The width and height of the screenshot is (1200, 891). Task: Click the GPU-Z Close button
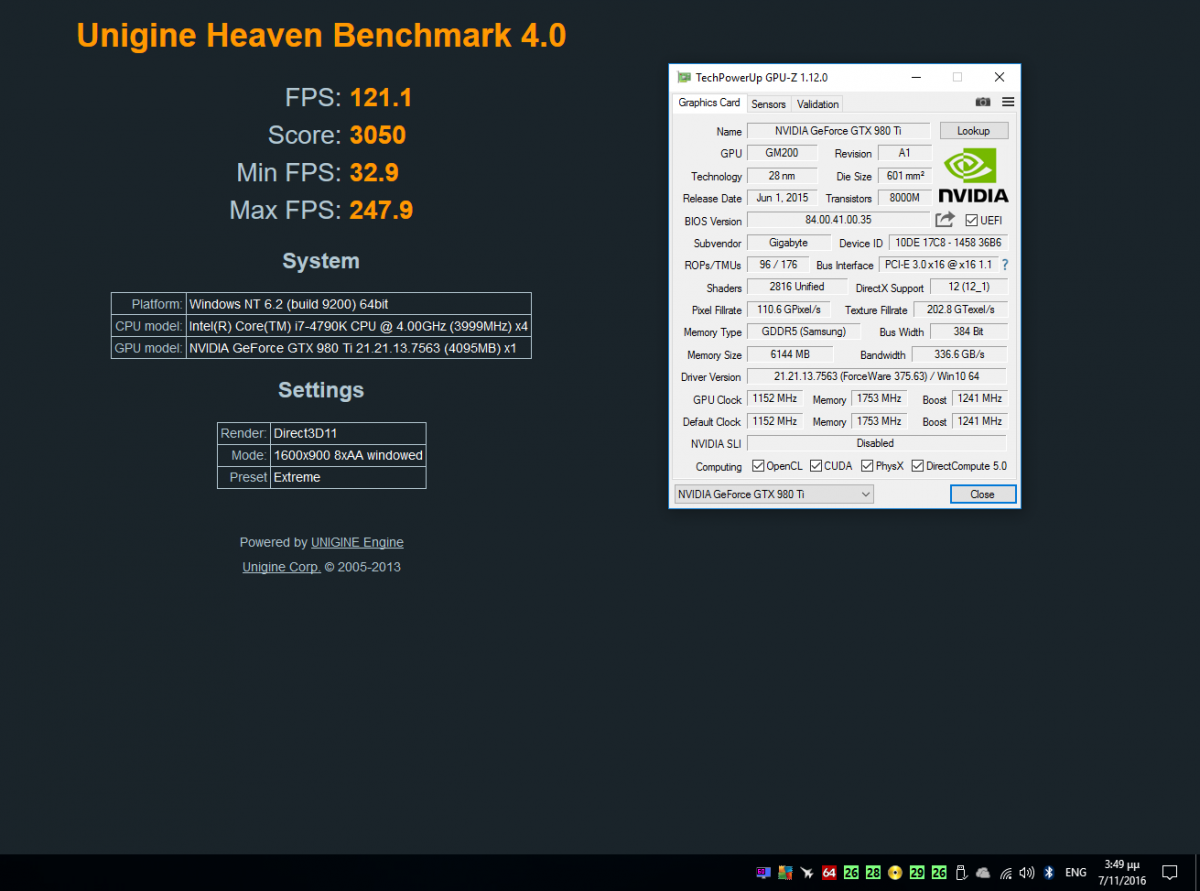click(x=983, y=494)
